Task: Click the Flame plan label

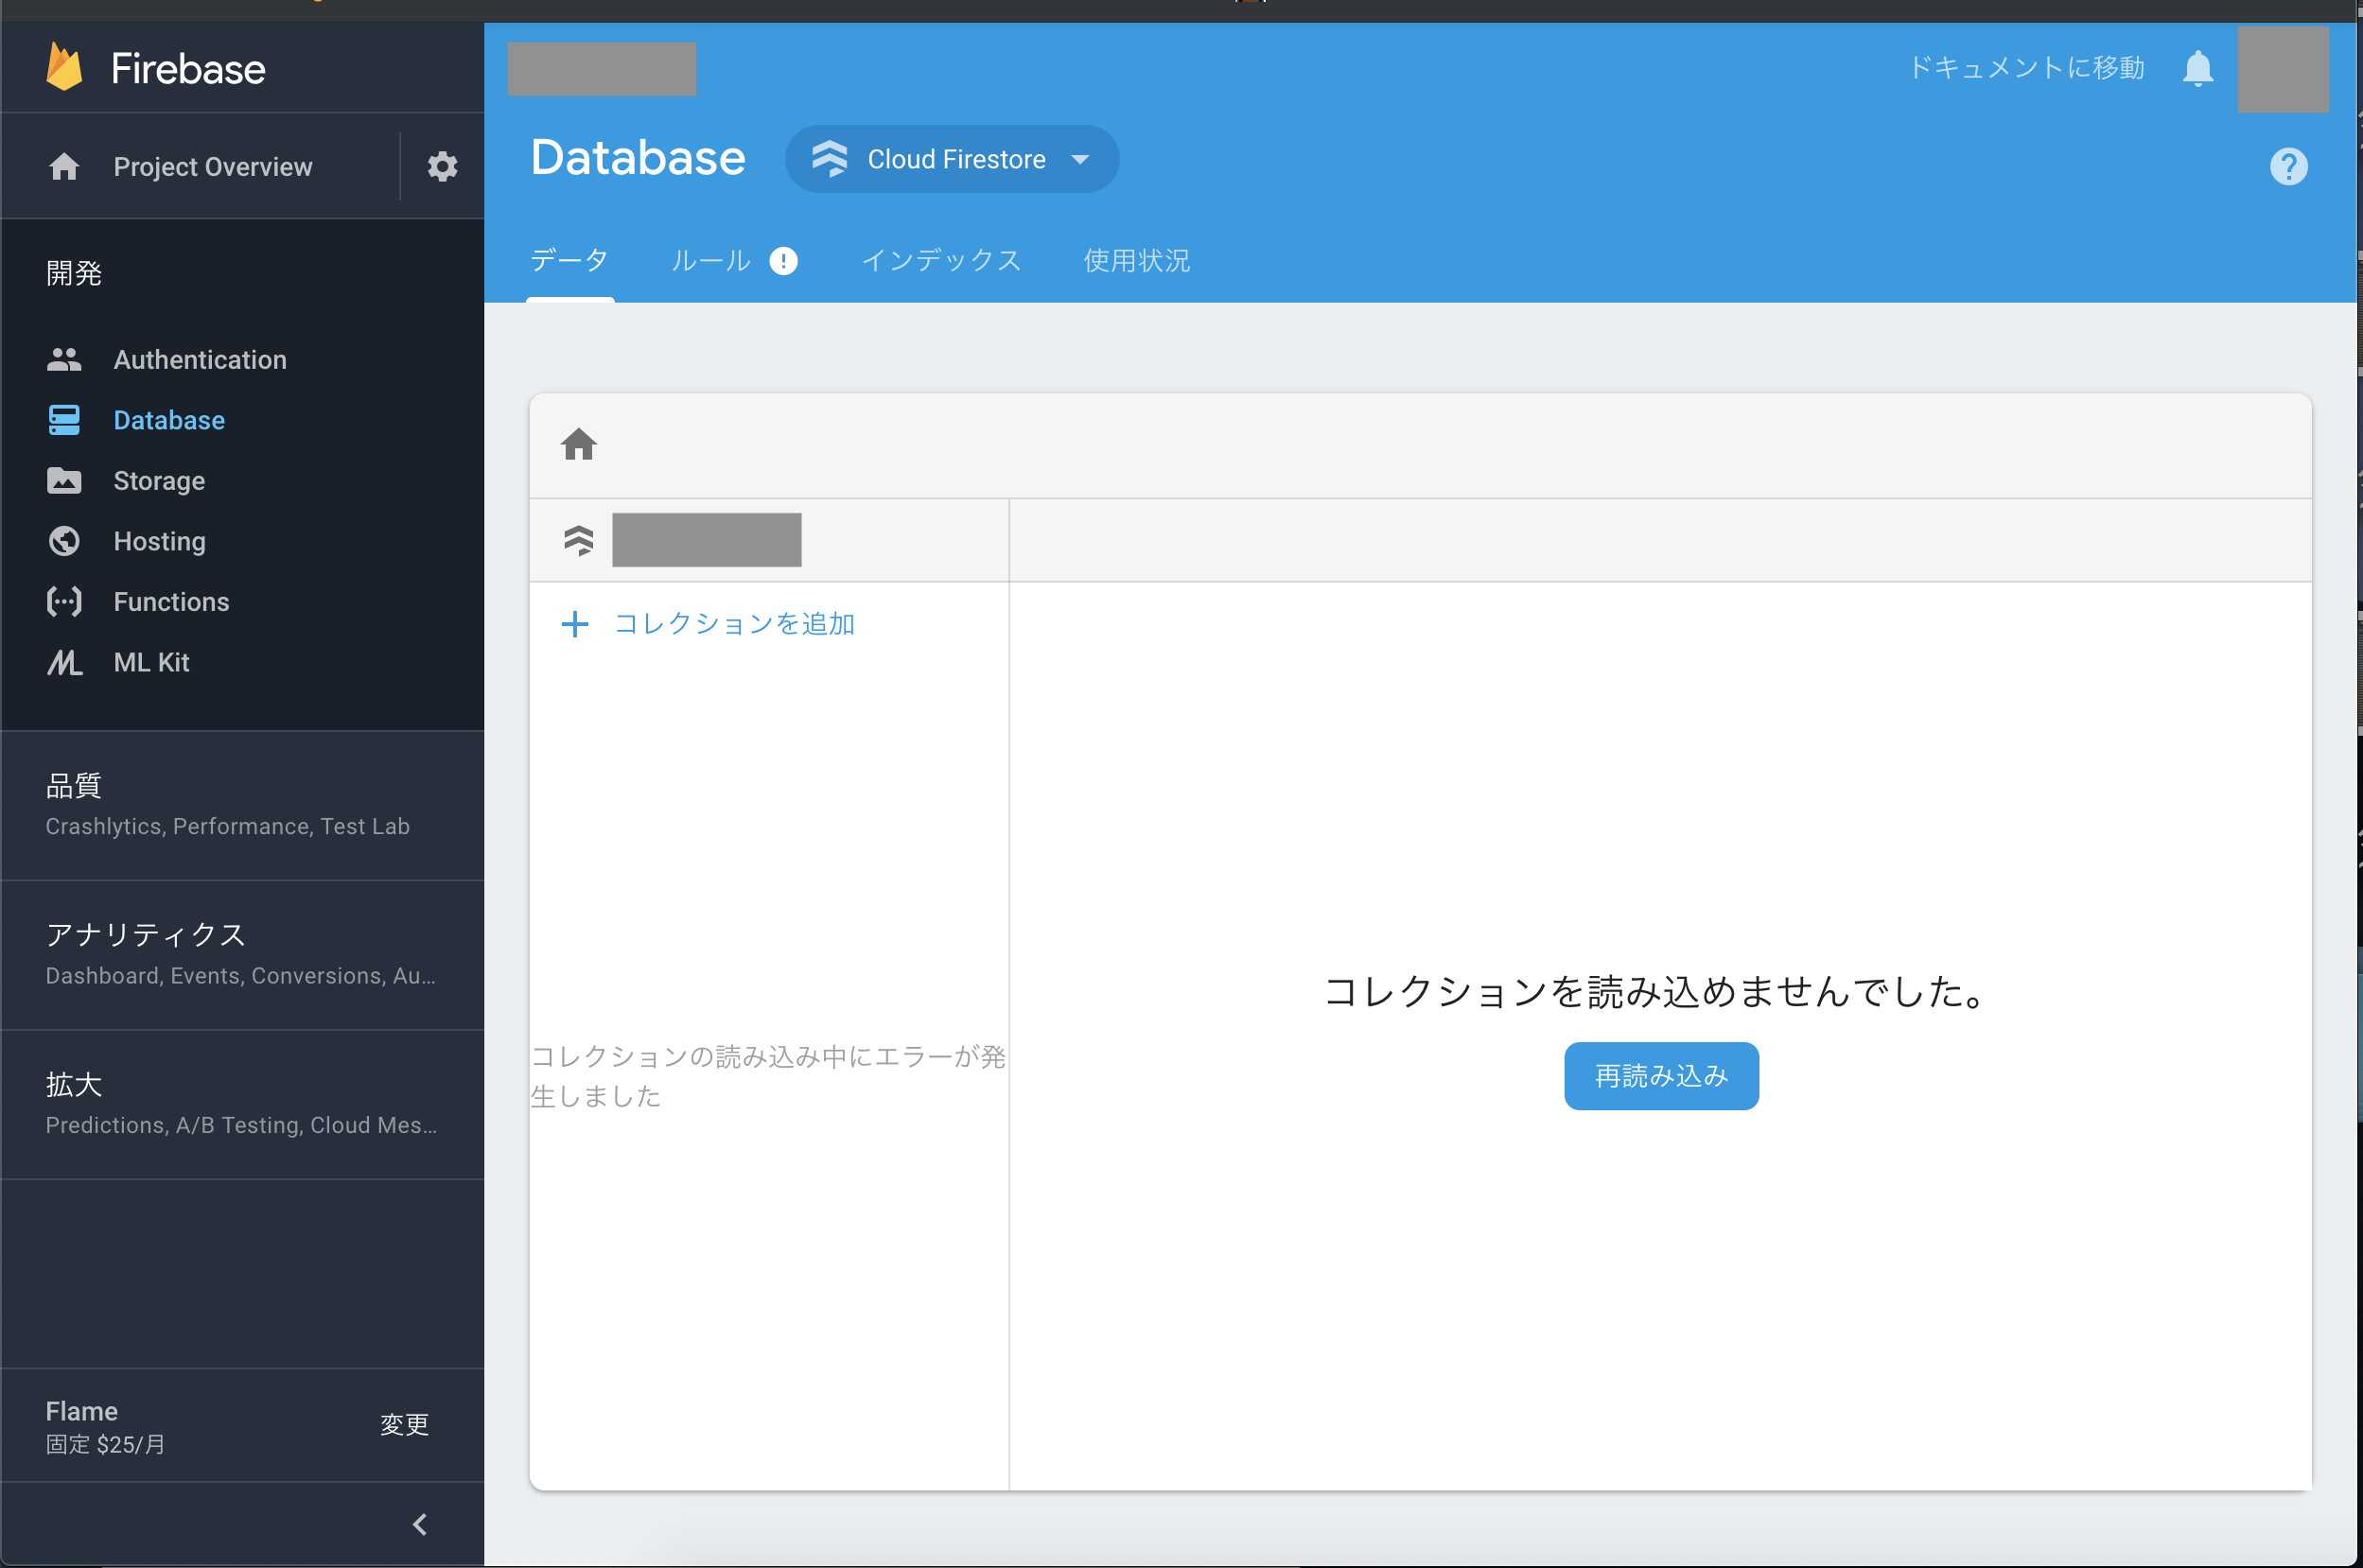Action: 82,1411
